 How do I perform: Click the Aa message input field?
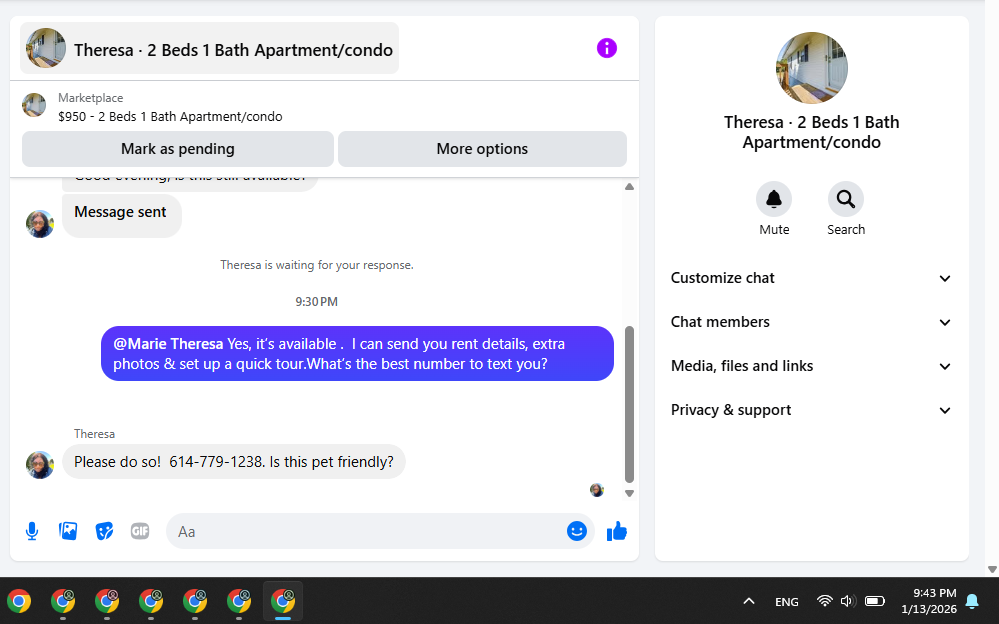click(x=366, y=531)
